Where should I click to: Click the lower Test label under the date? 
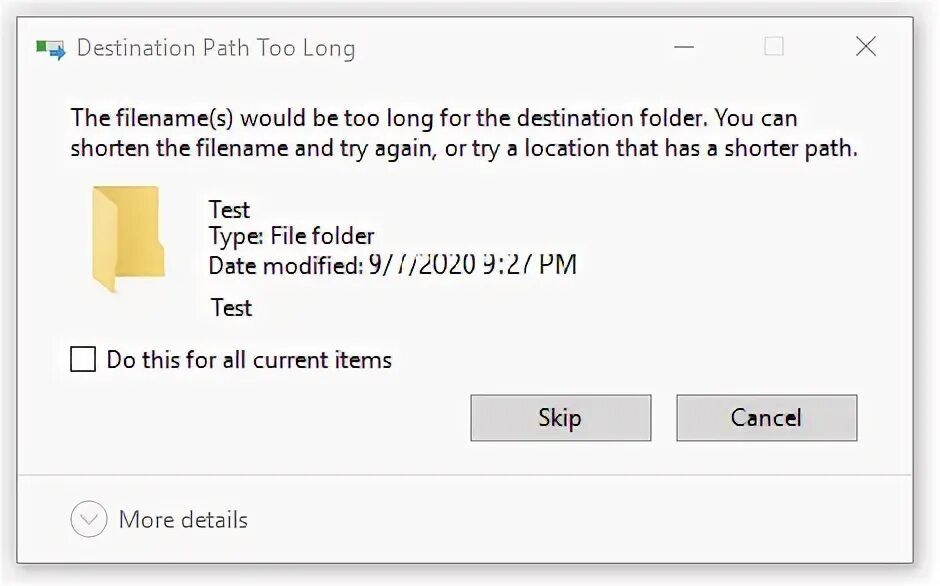click(x=231, y=308)
